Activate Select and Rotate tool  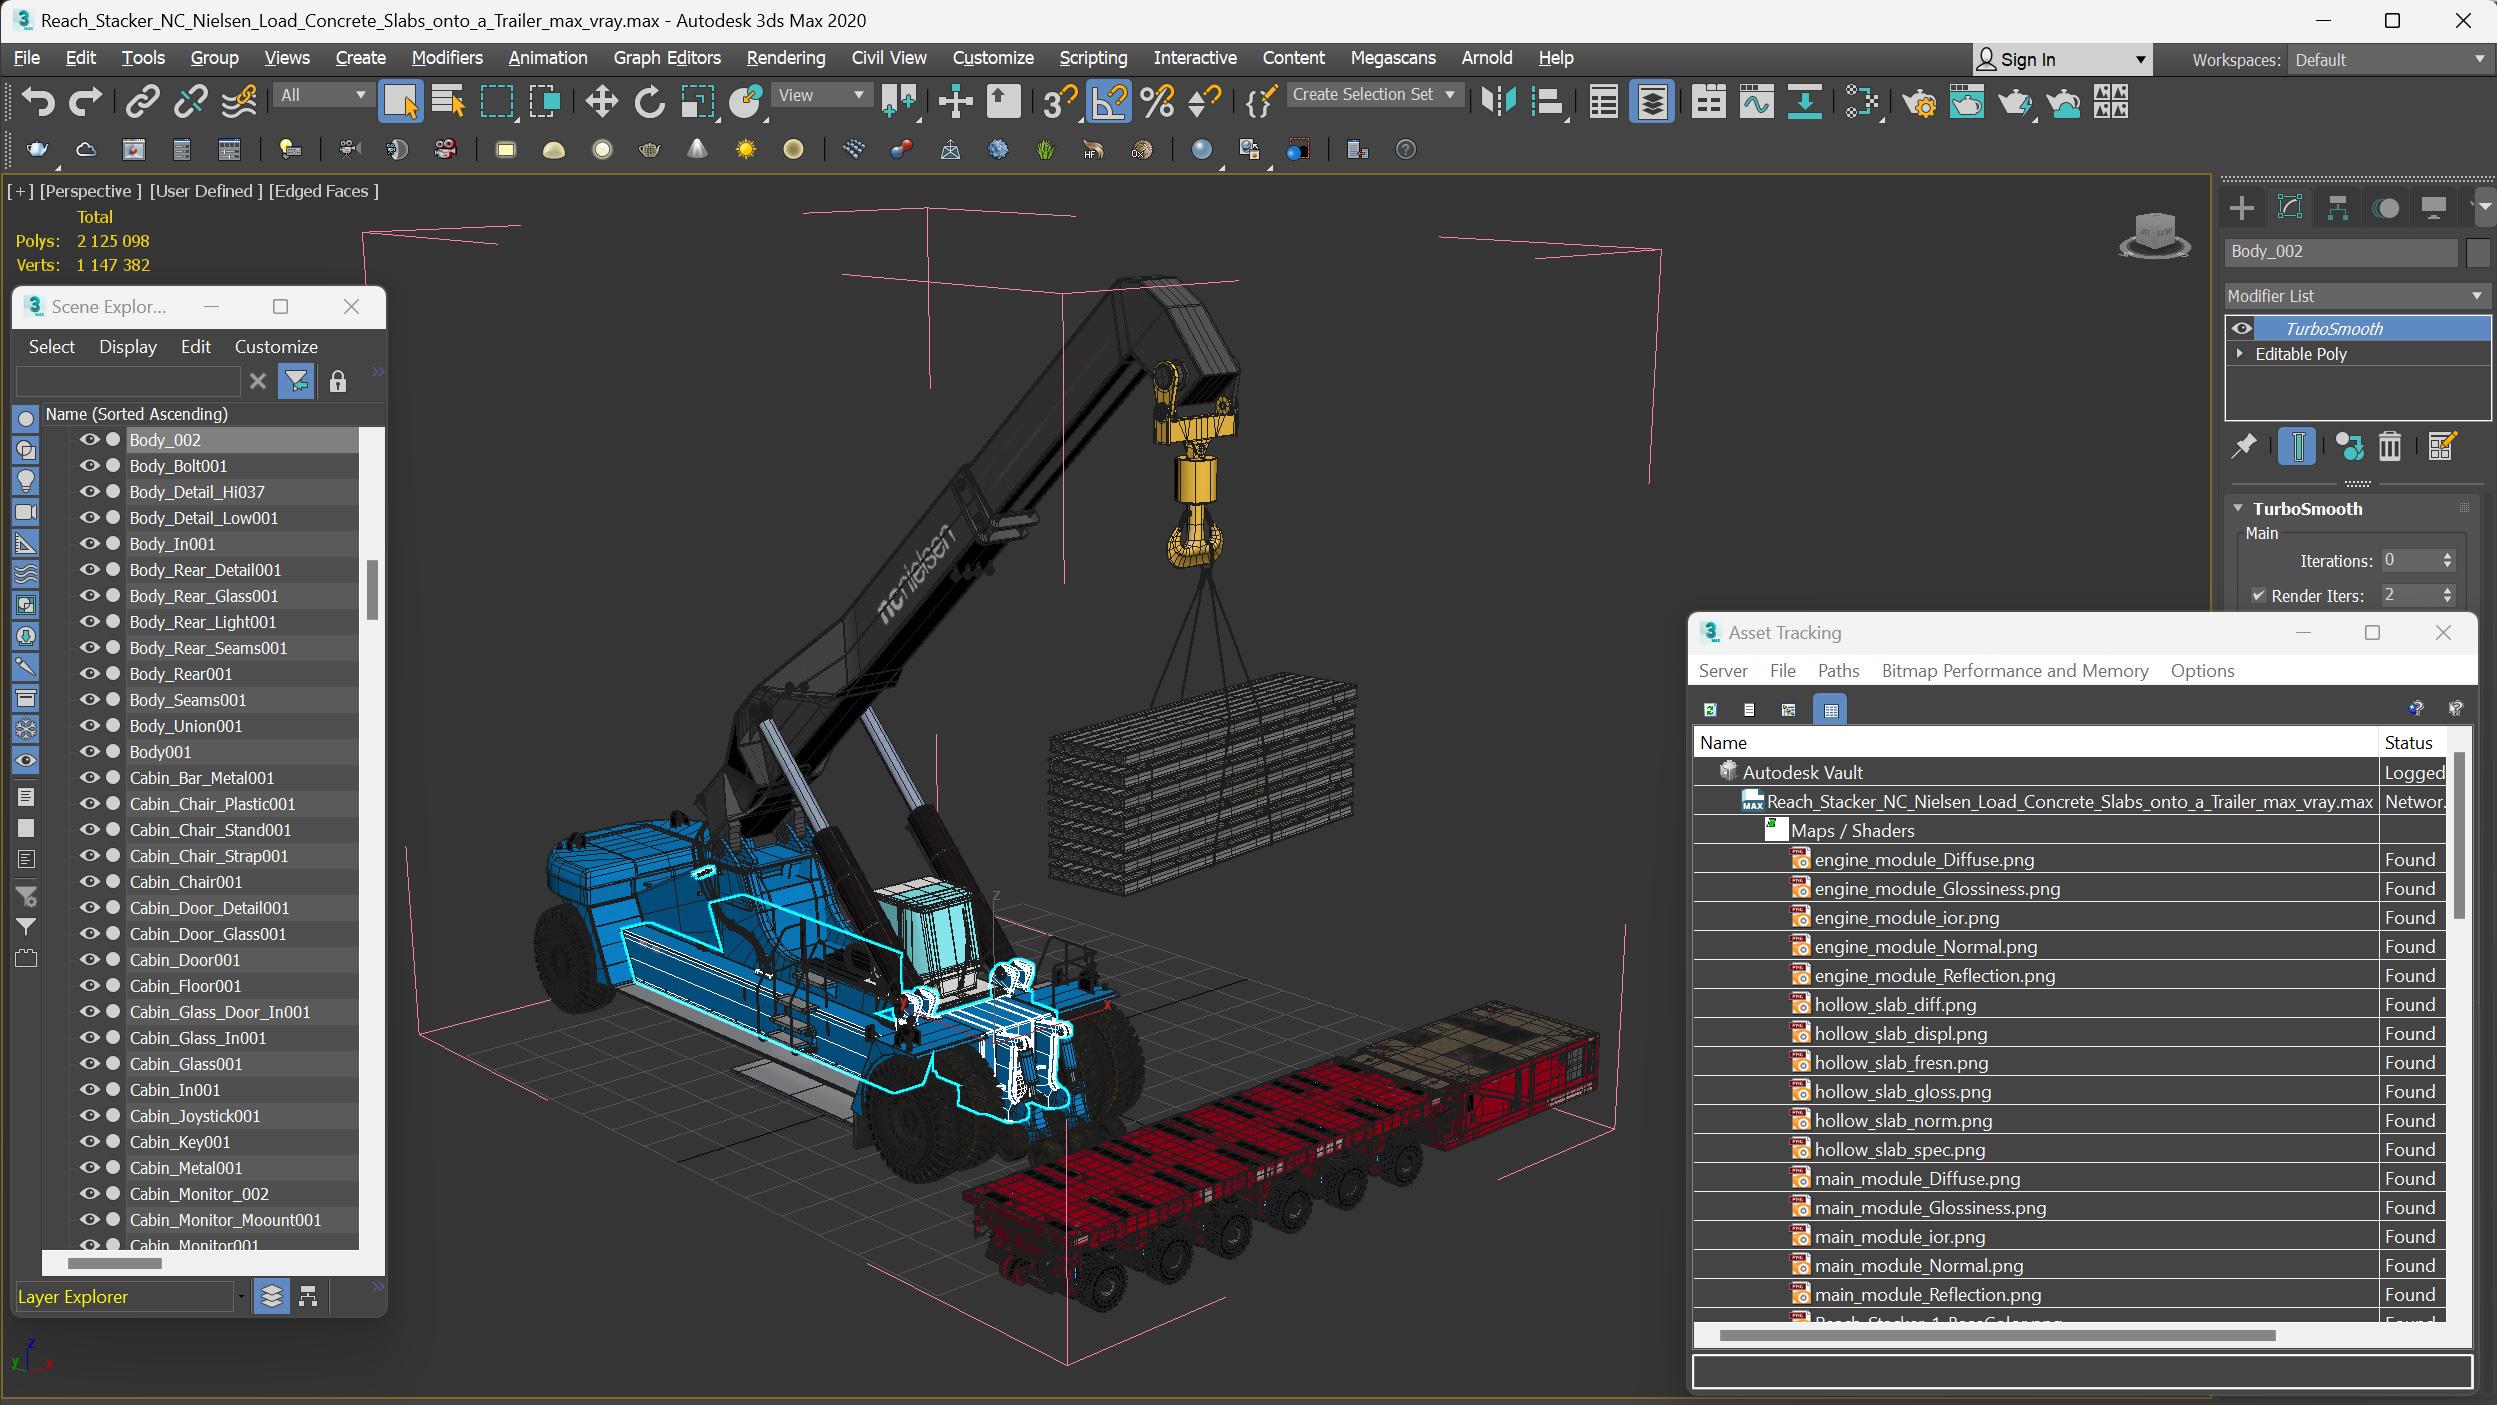(x=649, y=101)
